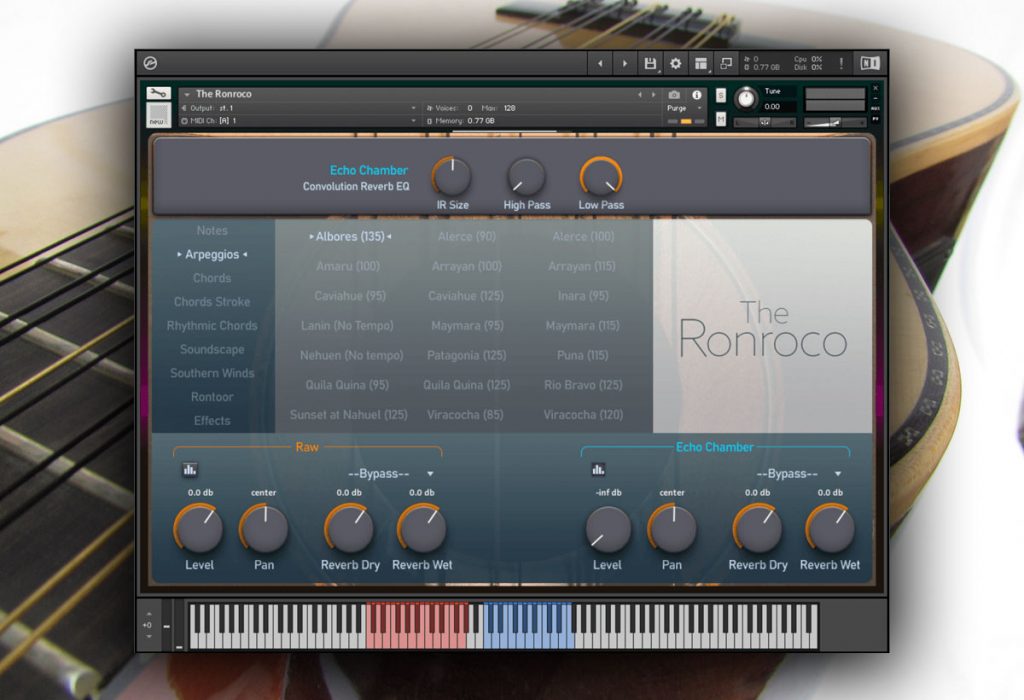Open instrument edit wrench

(158, 93)
